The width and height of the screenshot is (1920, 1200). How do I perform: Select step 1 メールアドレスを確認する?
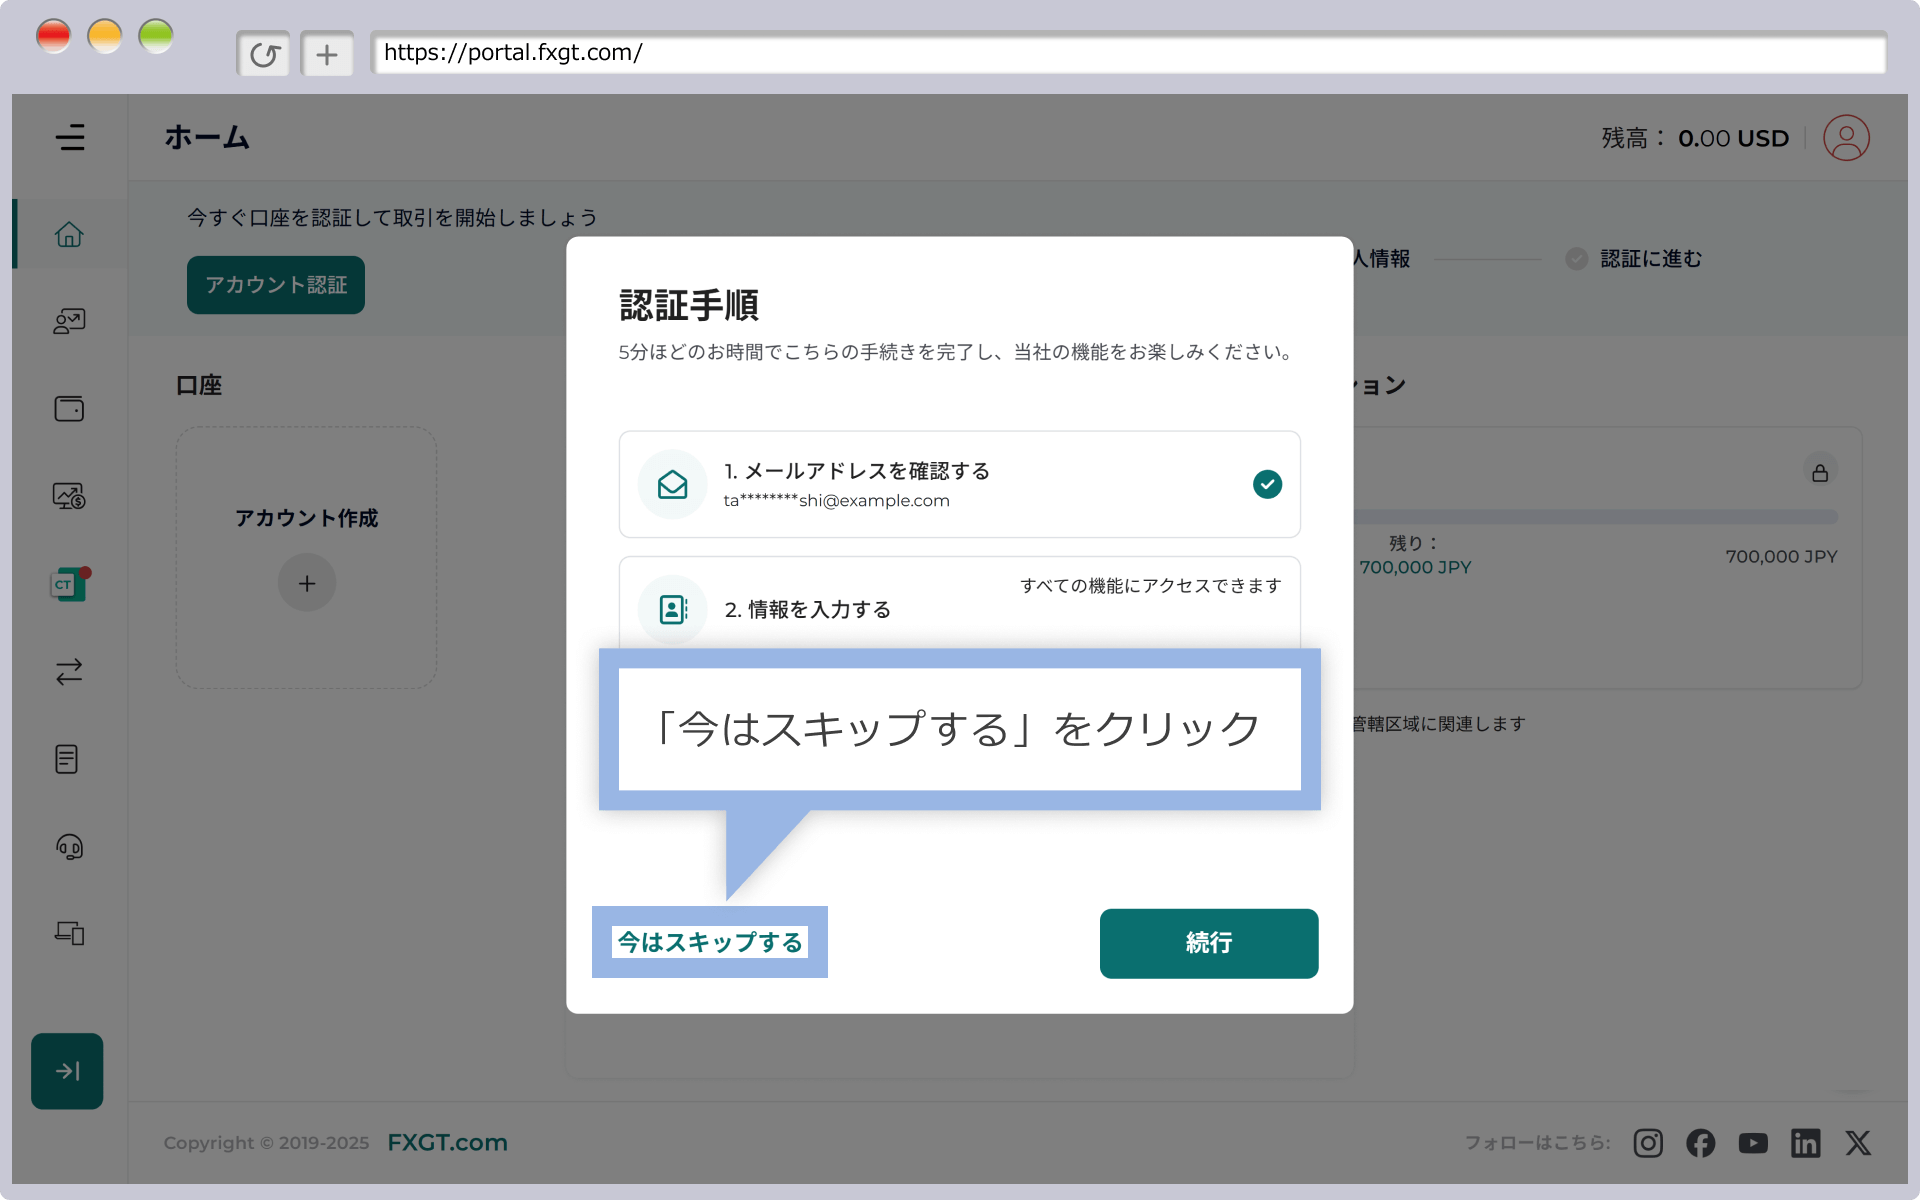click(959, 484)
